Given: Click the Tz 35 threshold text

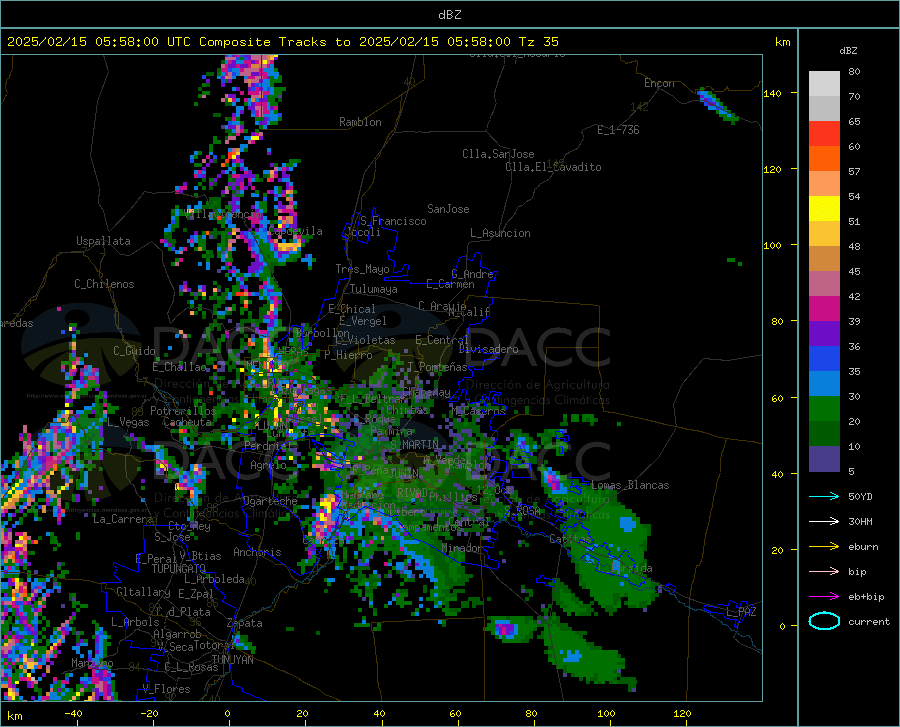Looking at the screenshot, I should coord(538,42).
